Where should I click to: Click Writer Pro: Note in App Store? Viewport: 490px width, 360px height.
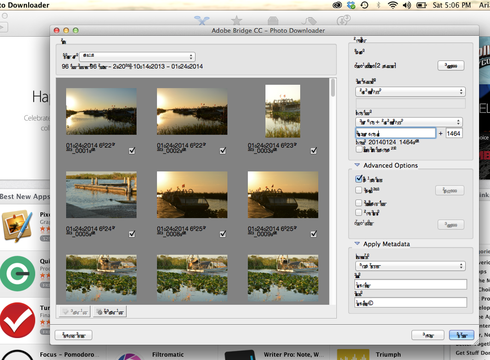click(x=294, y=354)
